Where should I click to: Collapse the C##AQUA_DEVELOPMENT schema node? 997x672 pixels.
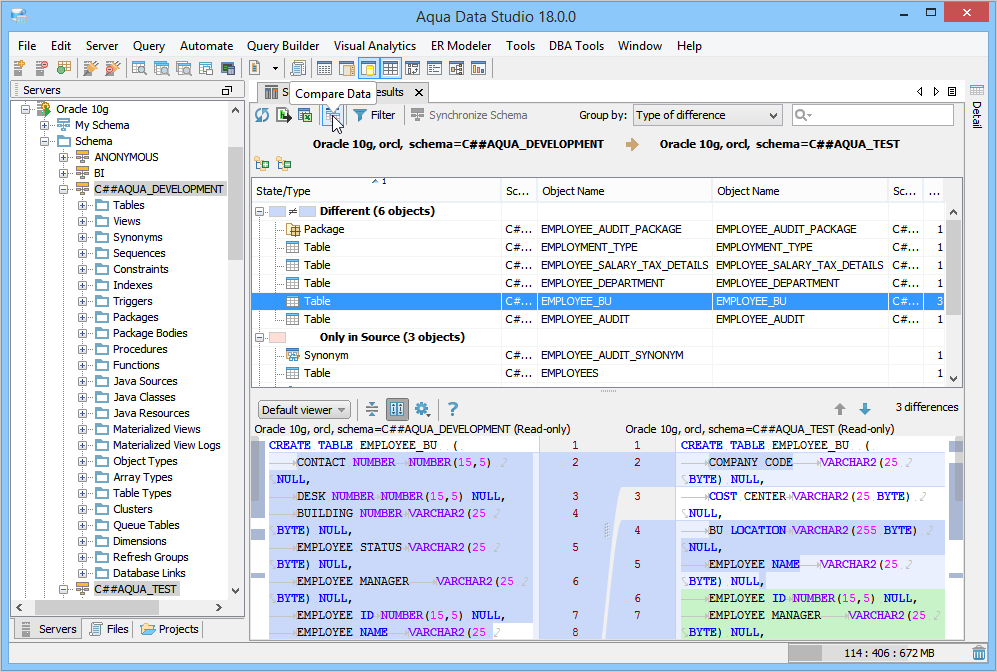[64, 189]
